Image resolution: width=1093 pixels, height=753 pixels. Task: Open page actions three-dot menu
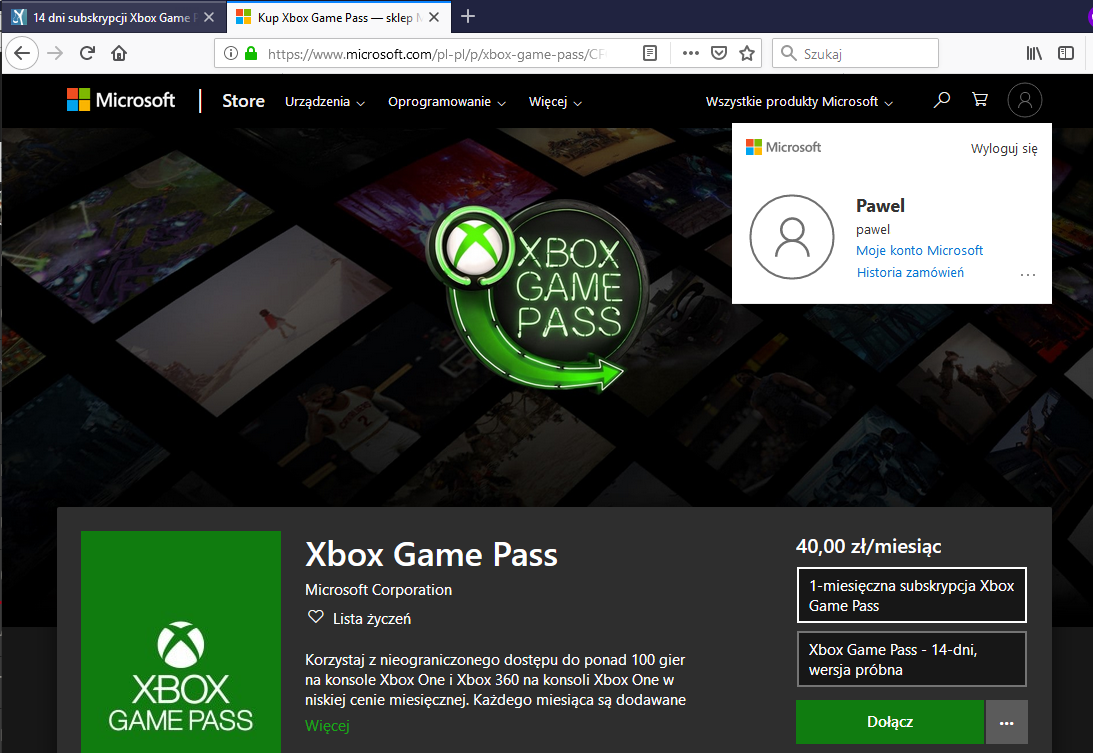[691, 53]
